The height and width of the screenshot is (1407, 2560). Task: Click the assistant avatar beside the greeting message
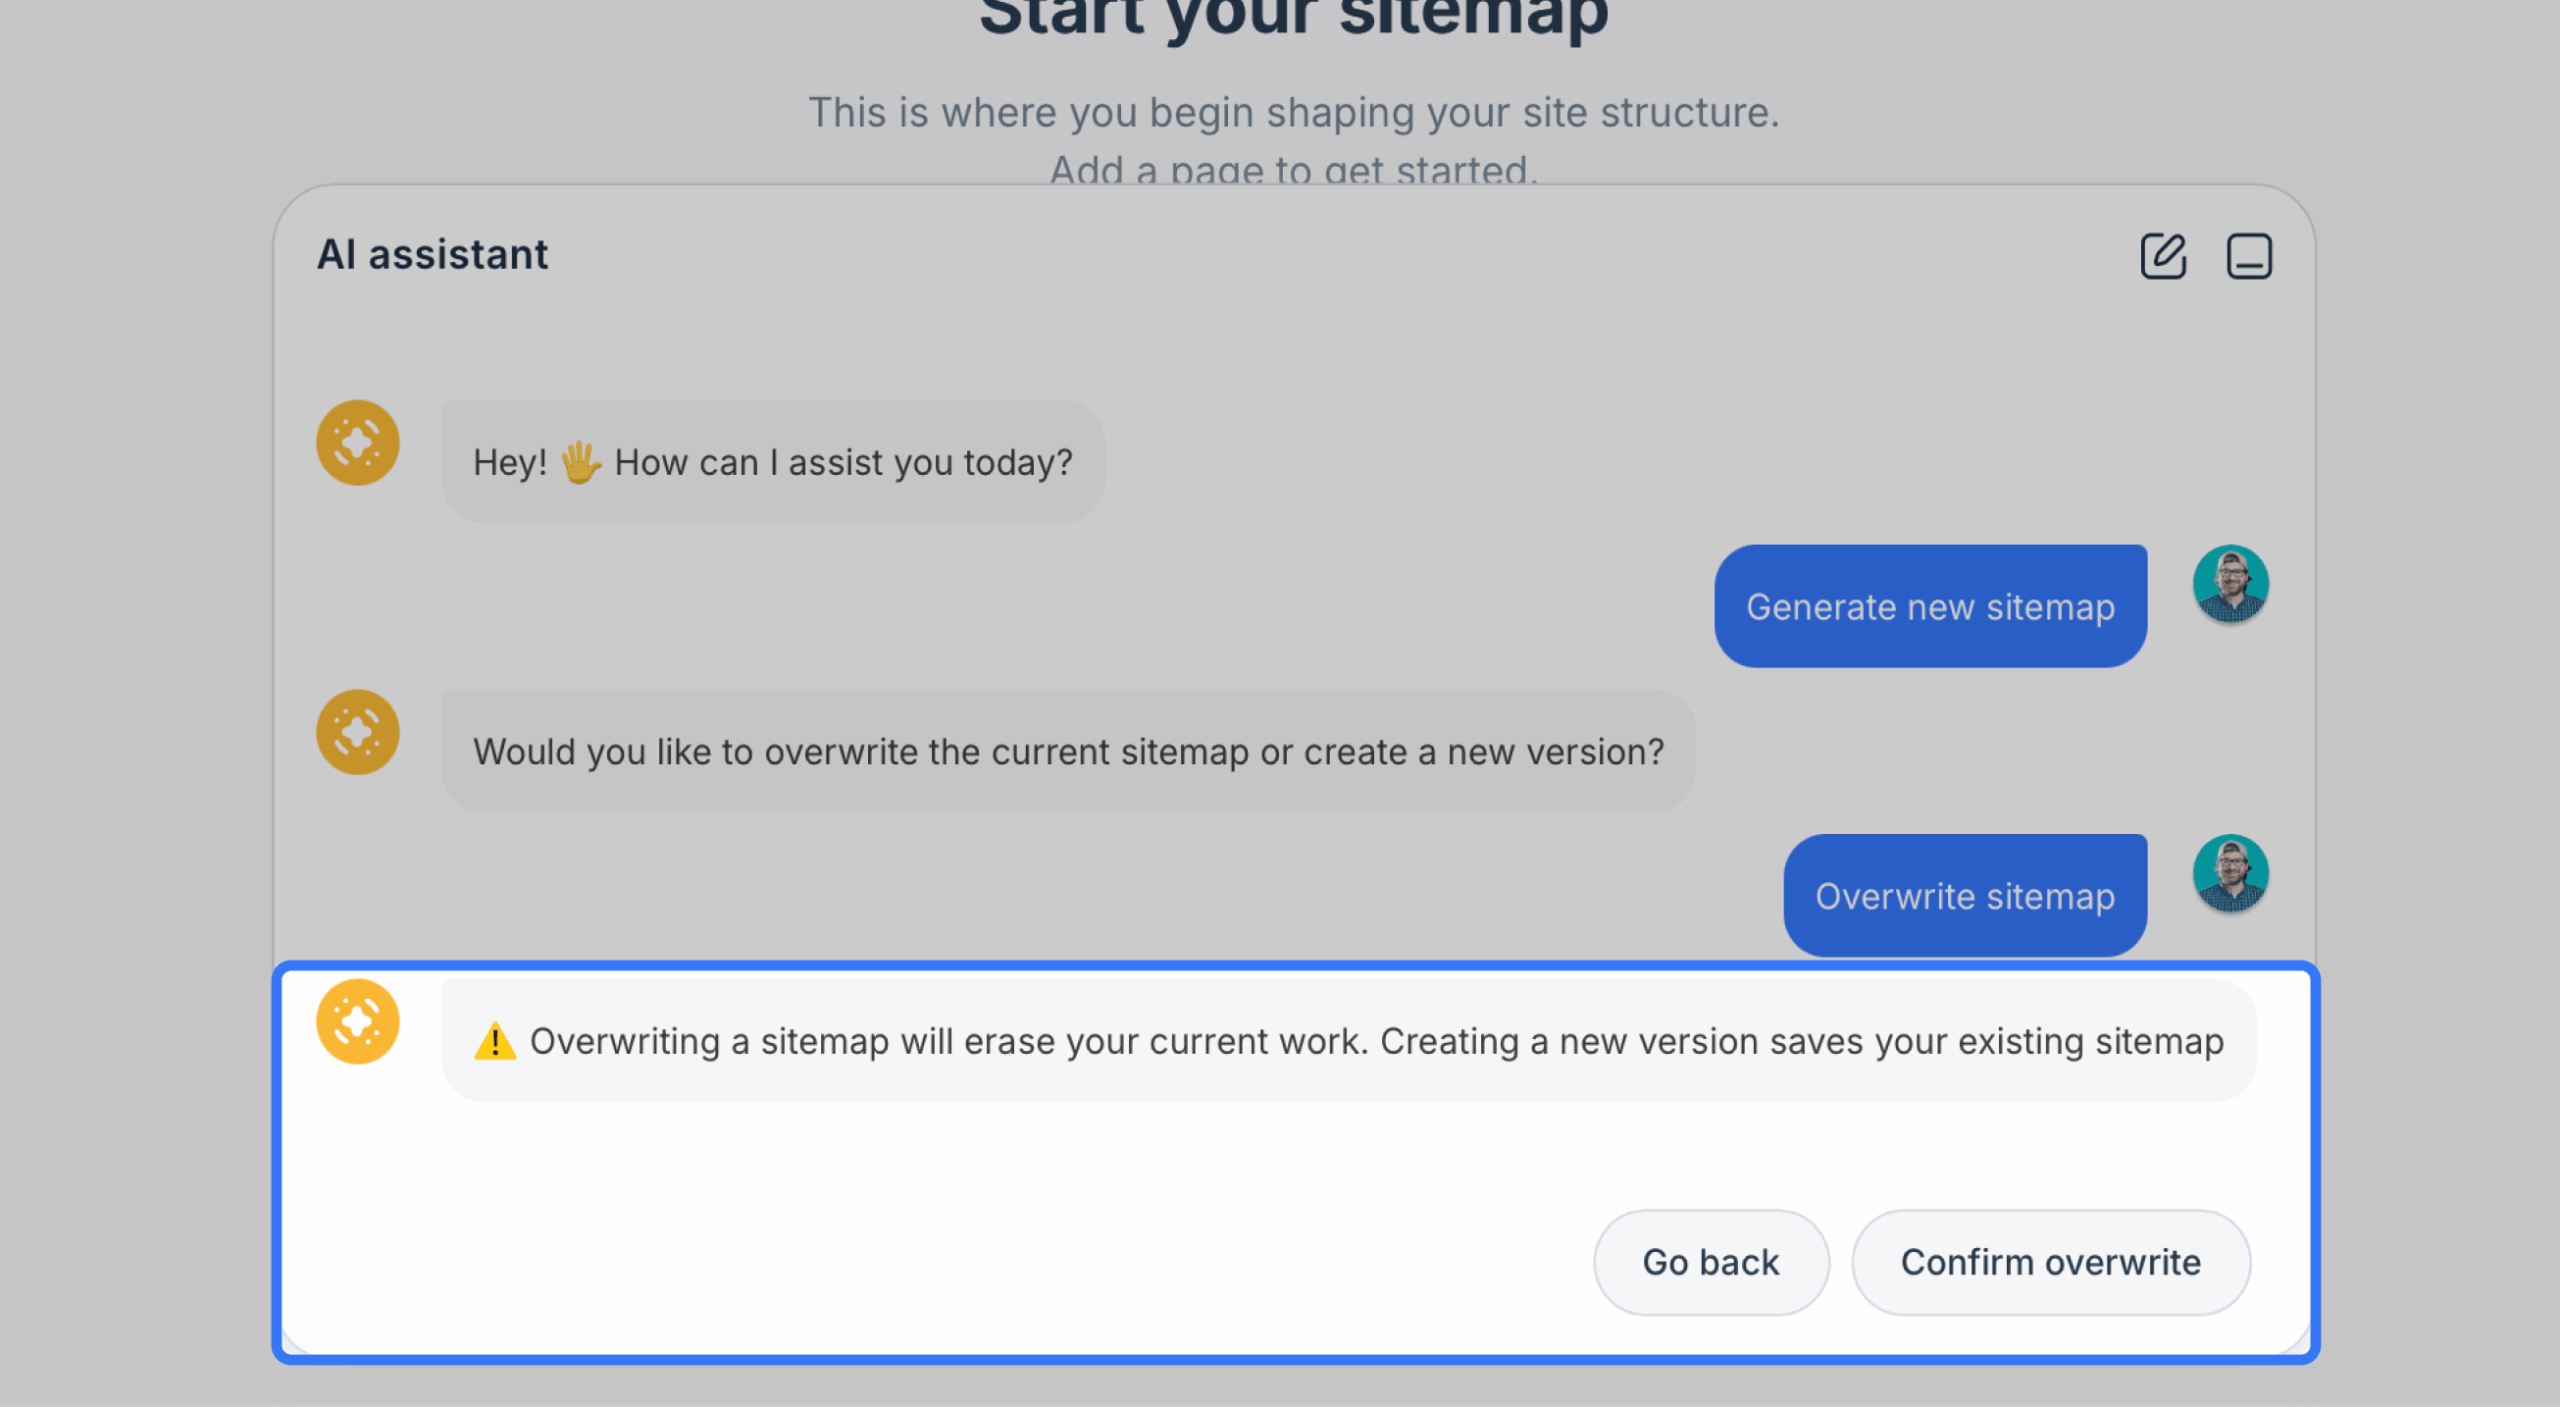[x=358, y=443]
